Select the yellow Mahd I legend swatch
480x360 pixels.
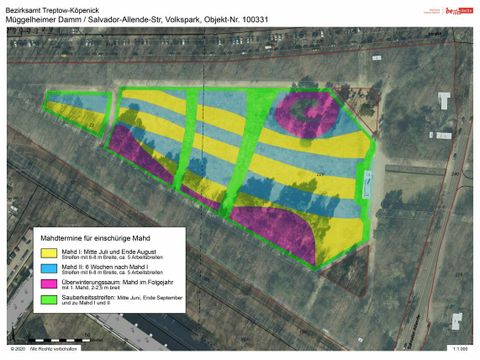[49, 253]
